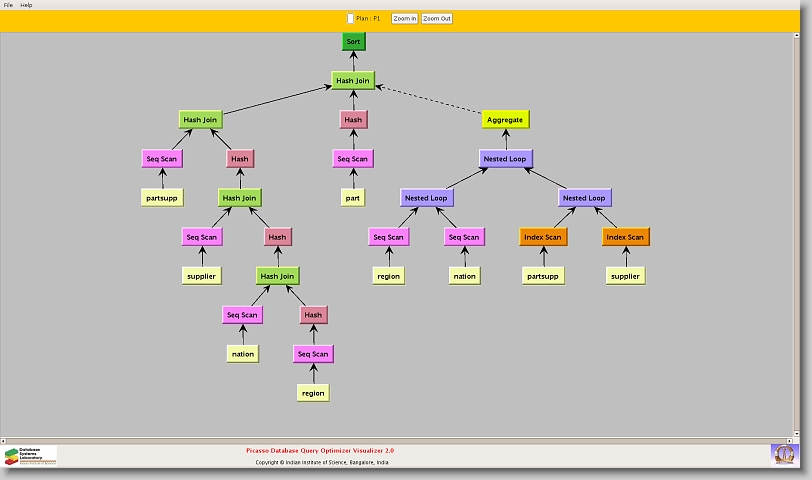
Task: Select the Hash node directly below root Hash Join
Action: (353, 120)
